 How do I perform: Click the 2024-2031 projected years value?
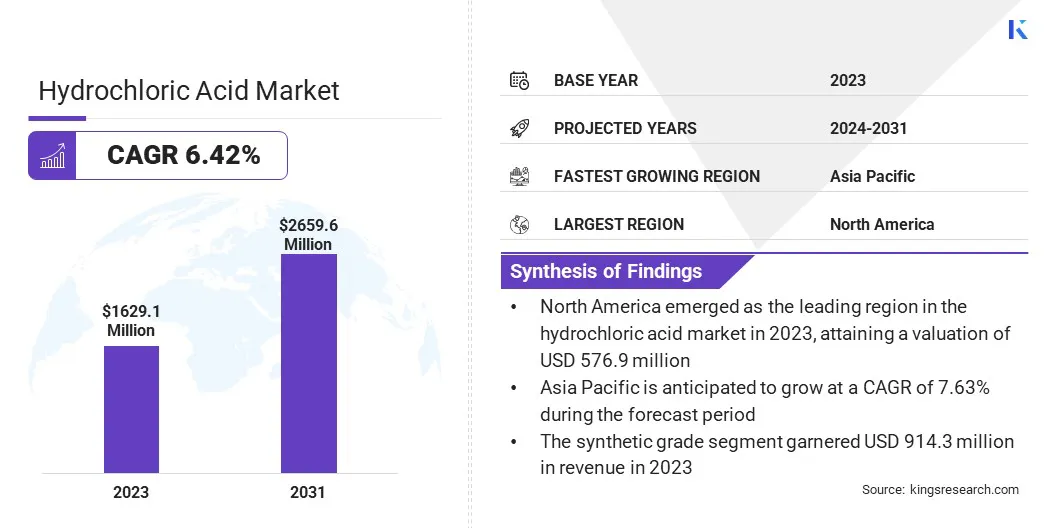pos(868,128)
